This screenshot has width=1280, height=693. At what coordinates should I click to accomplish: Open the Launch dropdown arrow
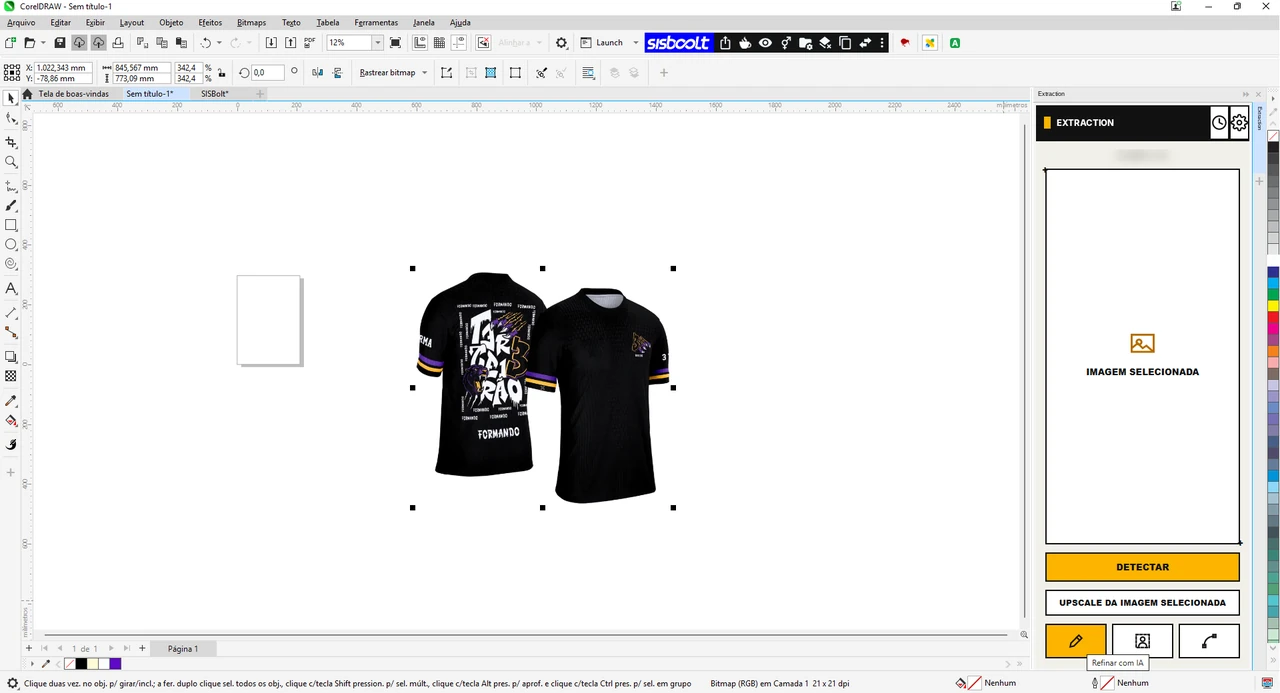[635, 43]
